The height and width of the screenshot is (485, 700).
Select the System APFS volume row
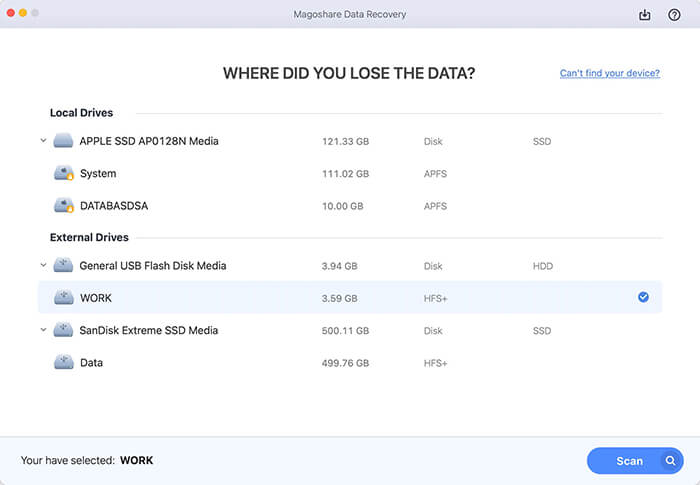coord(300,174)
